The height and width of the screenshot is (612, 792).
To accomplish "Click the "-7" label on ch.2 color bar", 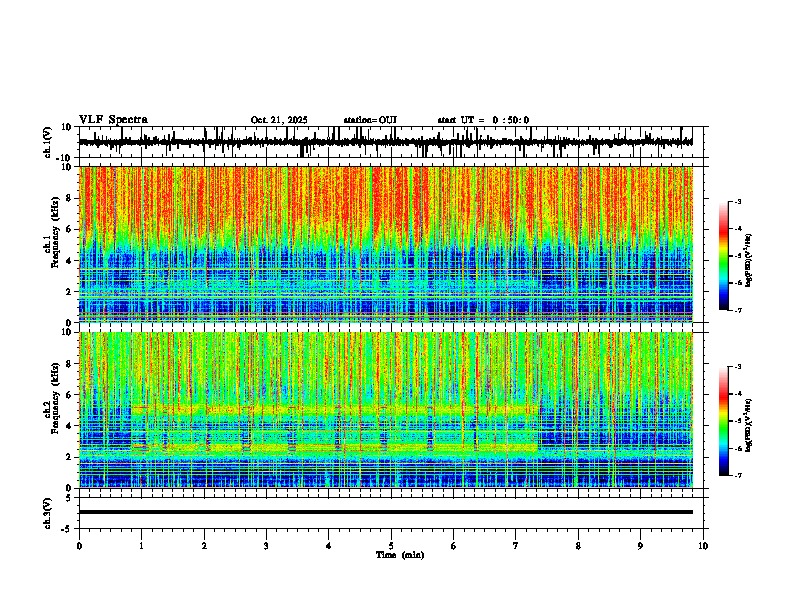I will pyautogui.click(x=737, y=475).
